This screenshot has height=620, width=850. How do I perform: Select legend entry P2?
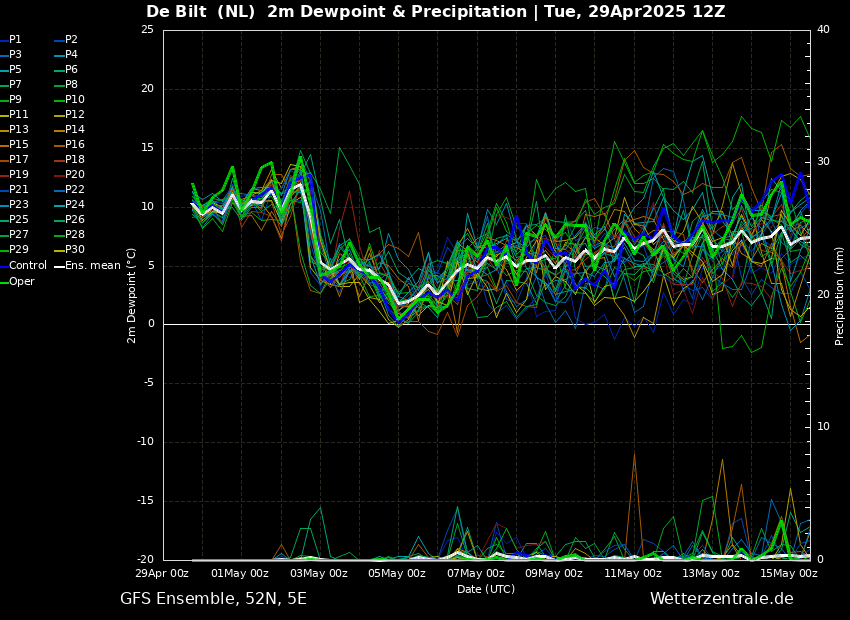(x=67, y=40)
